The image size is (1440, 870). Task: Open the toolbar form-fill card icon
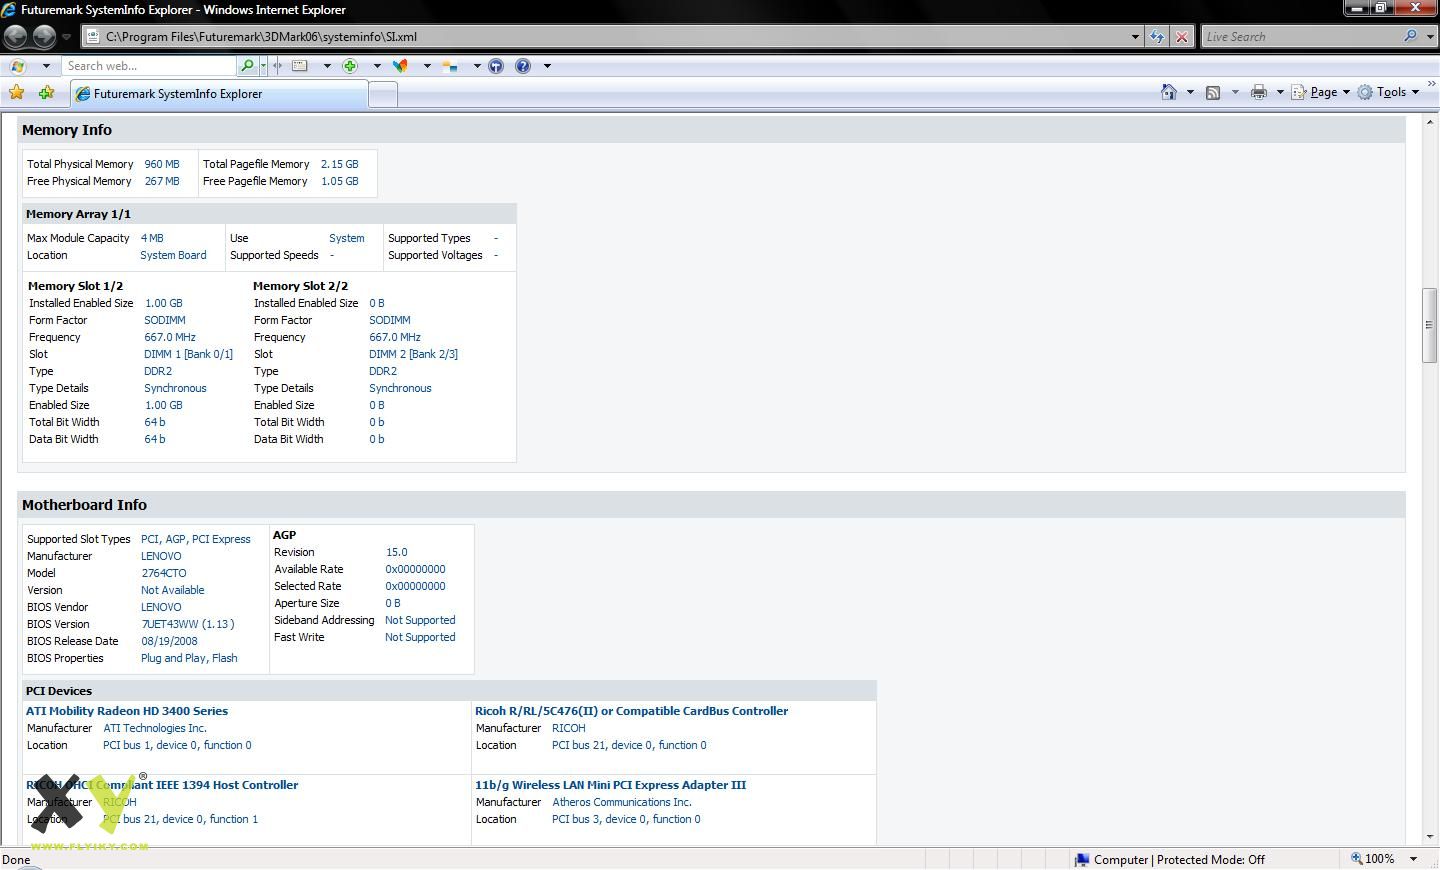point(299,66)
